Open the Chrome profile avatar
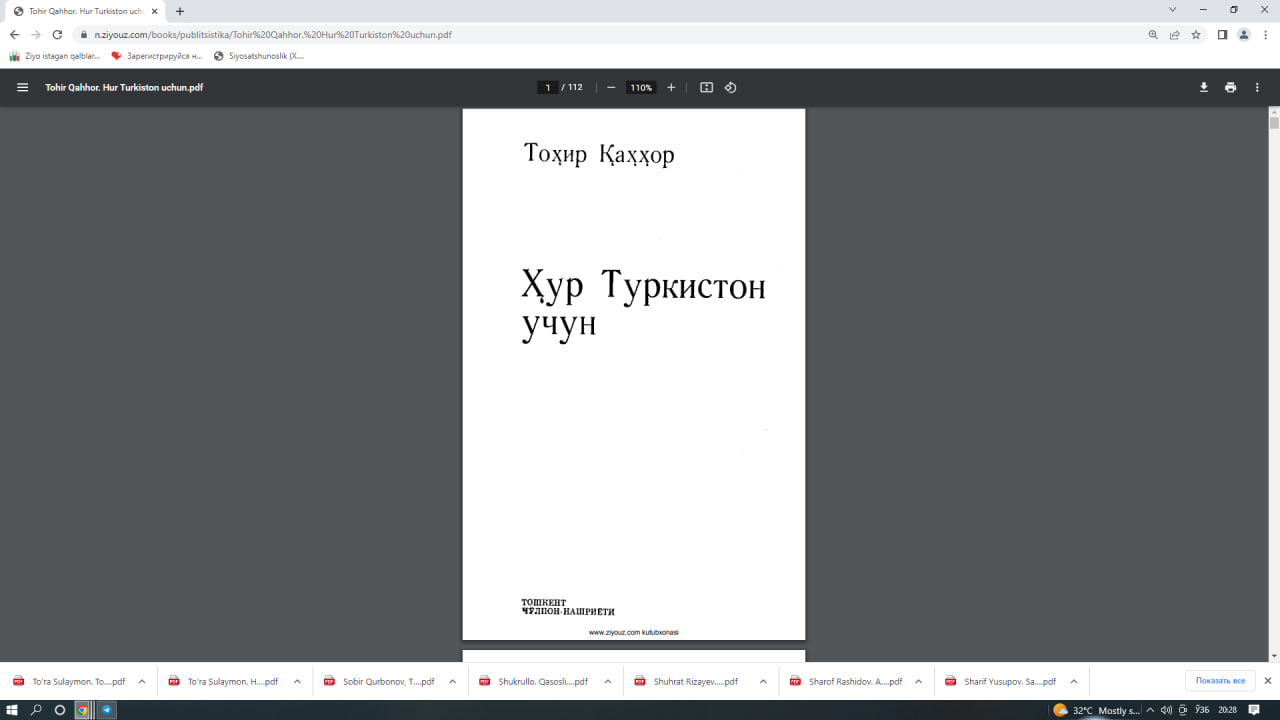The width and height of the screenshot is (1280, 720). tap(1244, 34)
